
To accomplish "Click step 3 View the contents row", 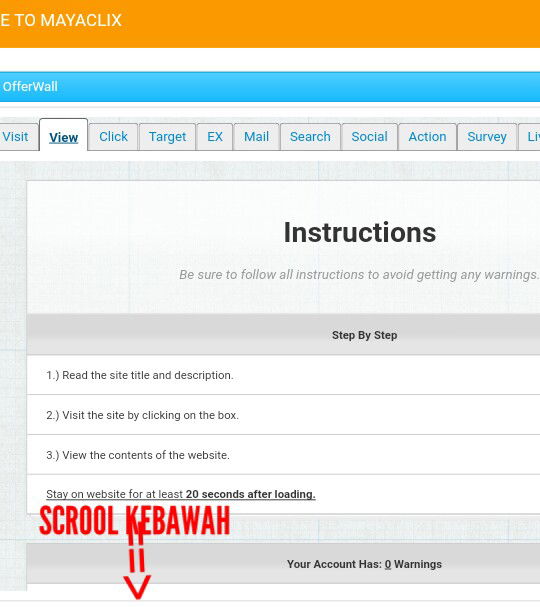I will [x=283, y=455].
